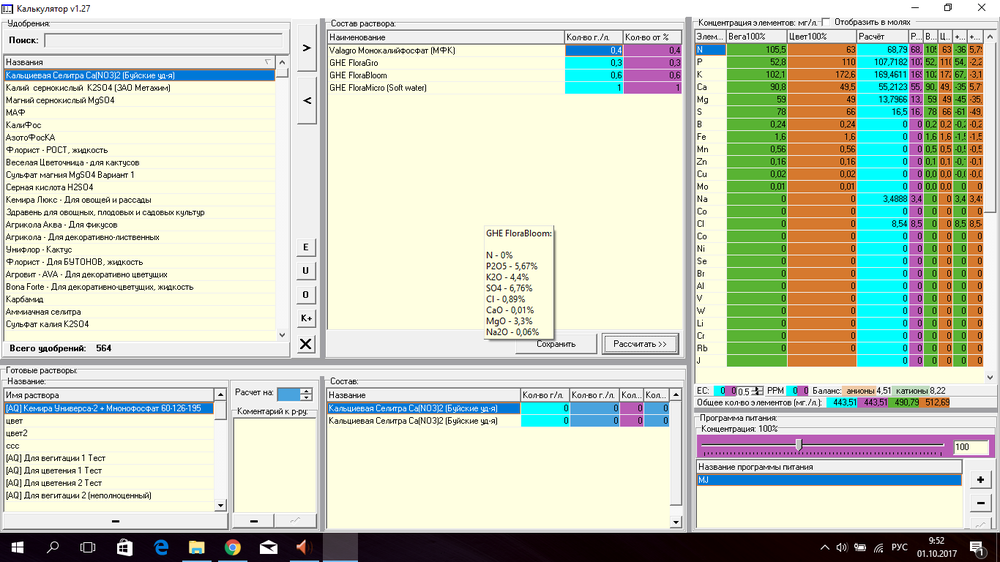1000x562 pixels.
Task: Delete solution comment with small minus button
Action: pos(253,521)
